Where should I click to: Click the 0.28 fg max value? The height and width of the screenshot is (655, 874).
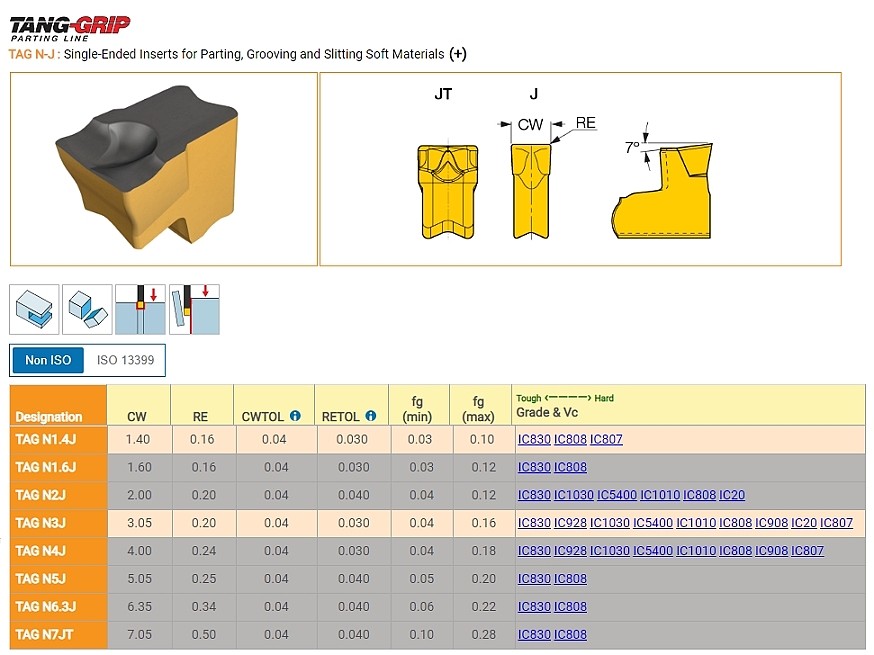(483, 634)
